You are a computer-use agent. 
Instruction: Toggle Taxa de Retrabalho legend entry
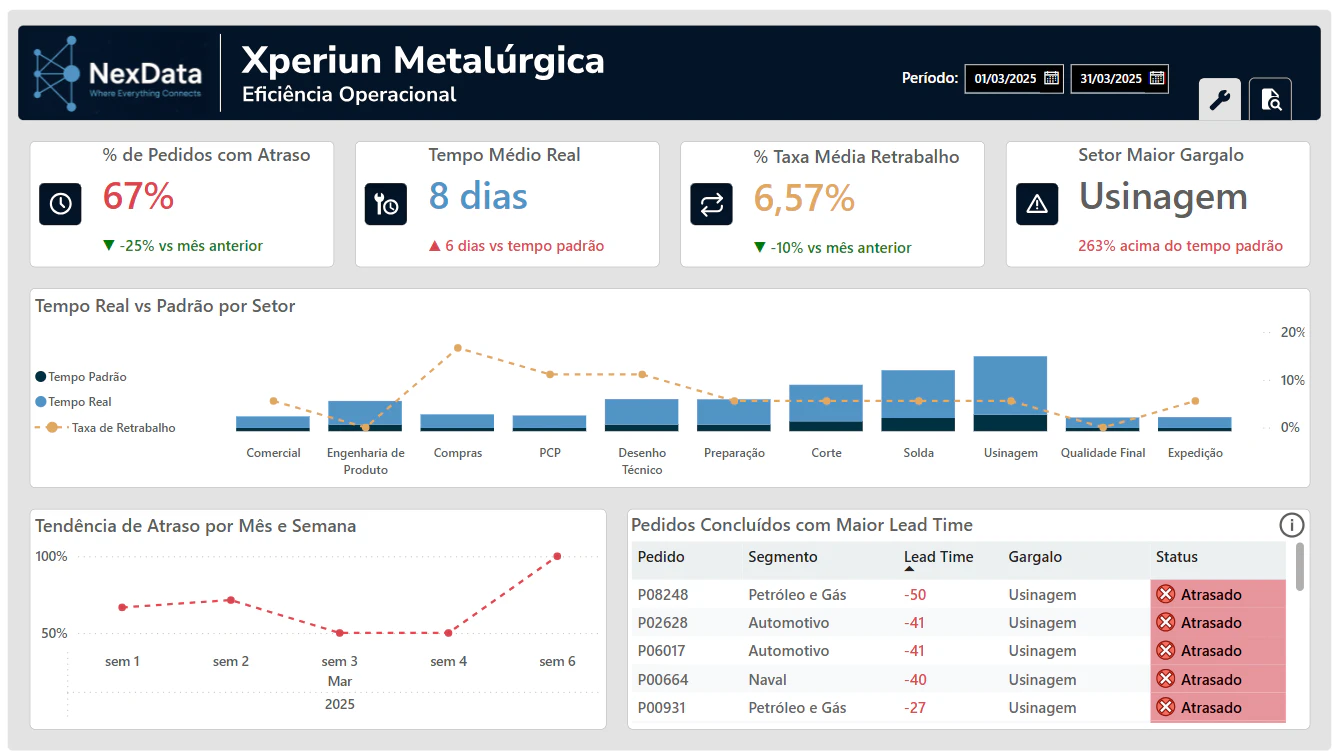coord(105,428)
